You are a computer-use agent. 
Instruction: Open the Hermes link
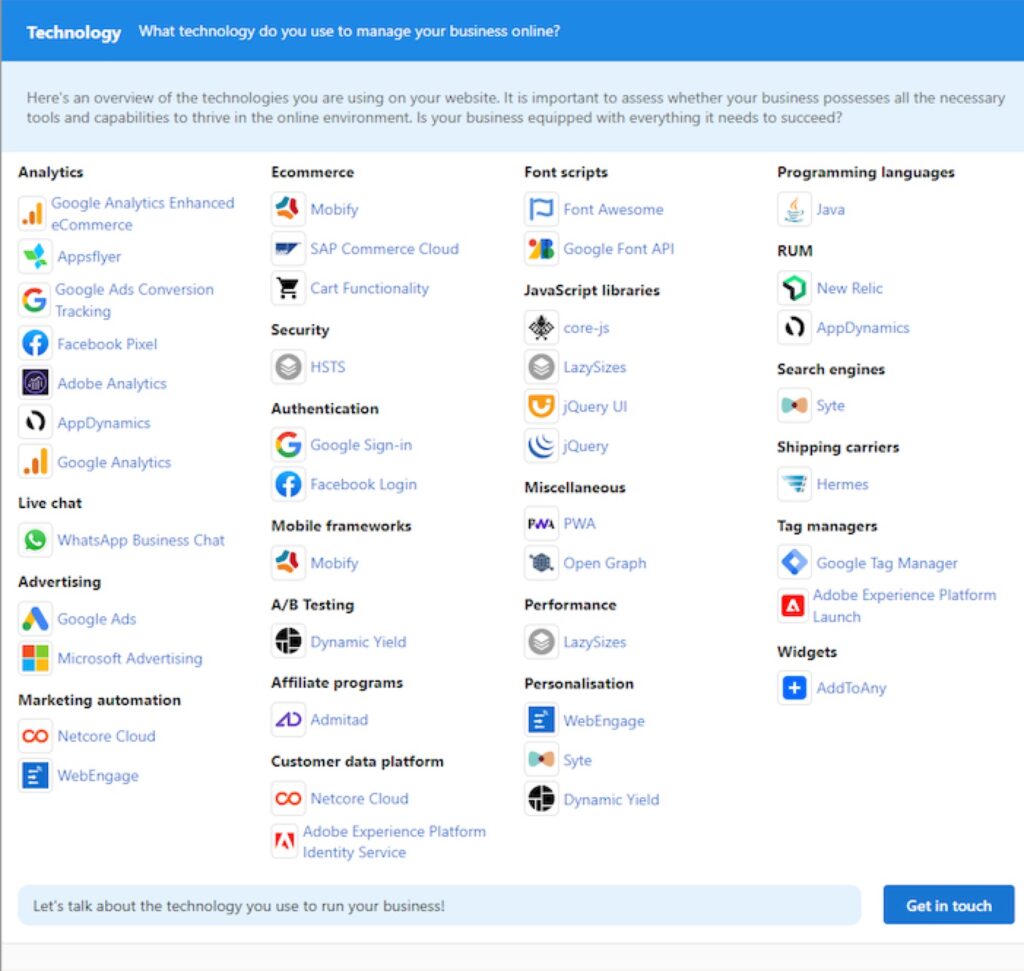(842, 485)
